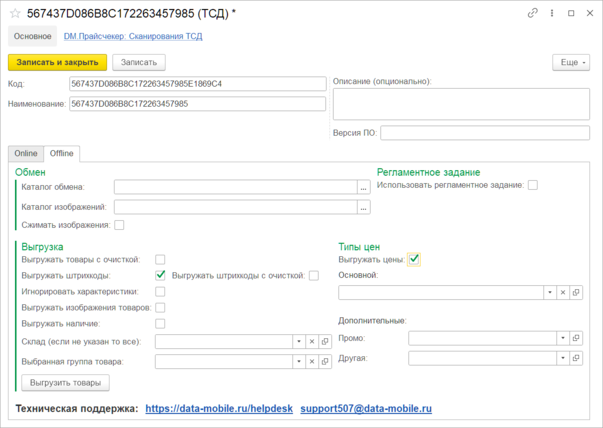
Task: Open the three-dot window menu
Action: (552, 13)
